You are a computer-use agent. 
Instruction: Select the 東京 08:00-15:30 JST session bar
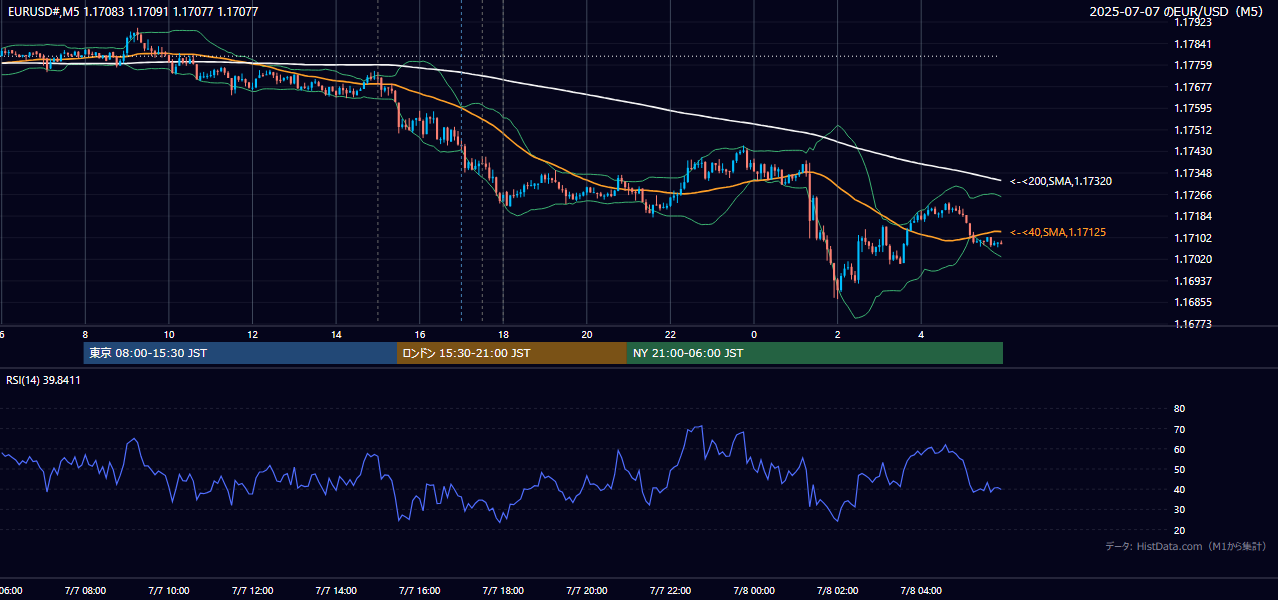[240, 353]
